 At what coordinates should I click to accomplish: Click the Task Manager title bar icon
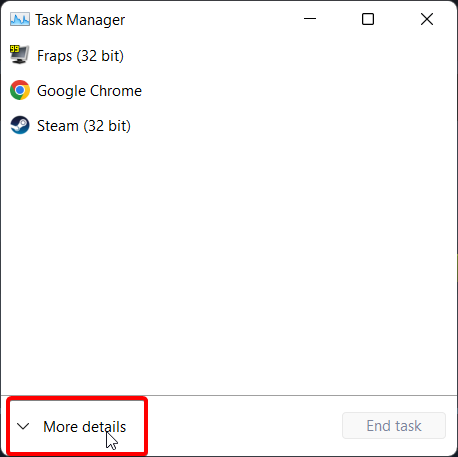click(x=20, y=19)
